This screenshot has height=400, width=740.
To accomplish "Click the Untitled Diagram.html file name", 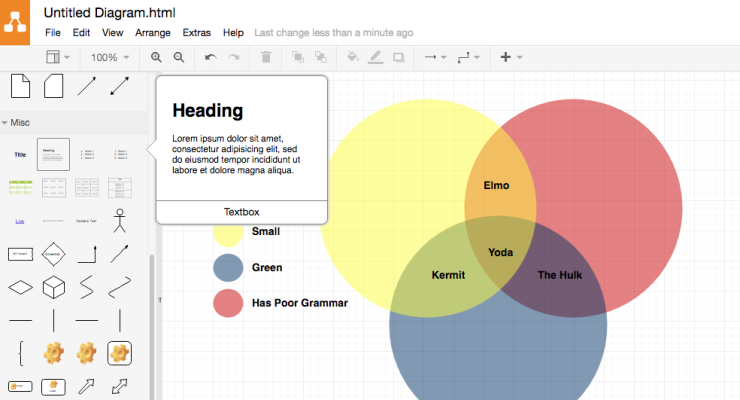I will pyautogui.click(x=110, y=12).
